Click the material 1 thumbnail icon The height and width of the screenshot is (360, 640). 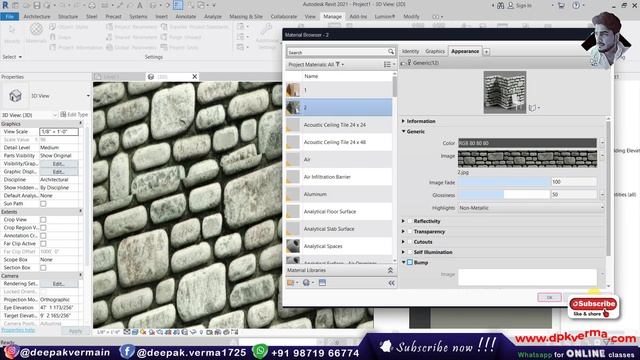pos(293,90)
